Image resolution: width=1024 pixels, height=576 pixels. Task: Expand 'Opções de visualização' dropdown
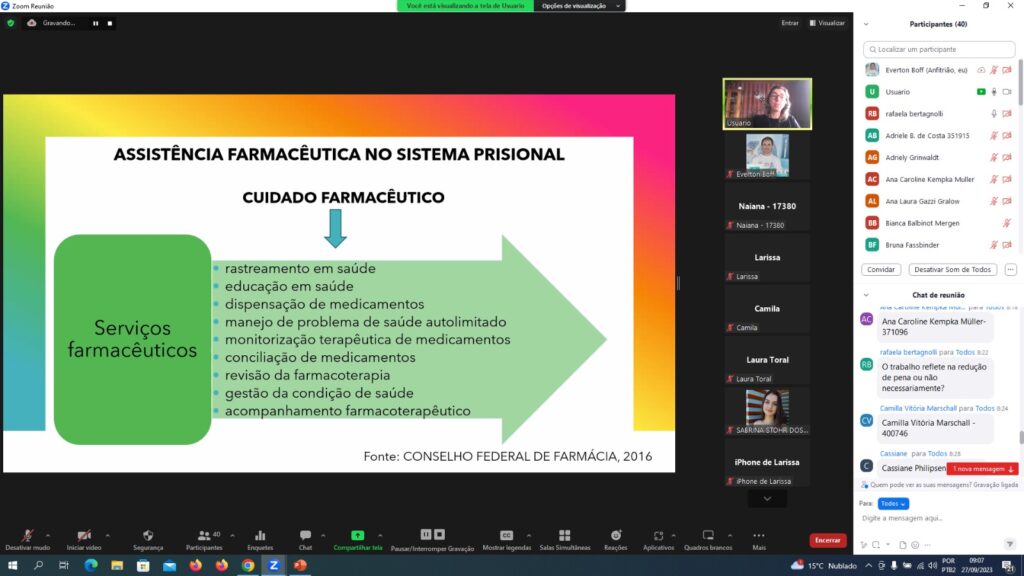pos(580,6)
